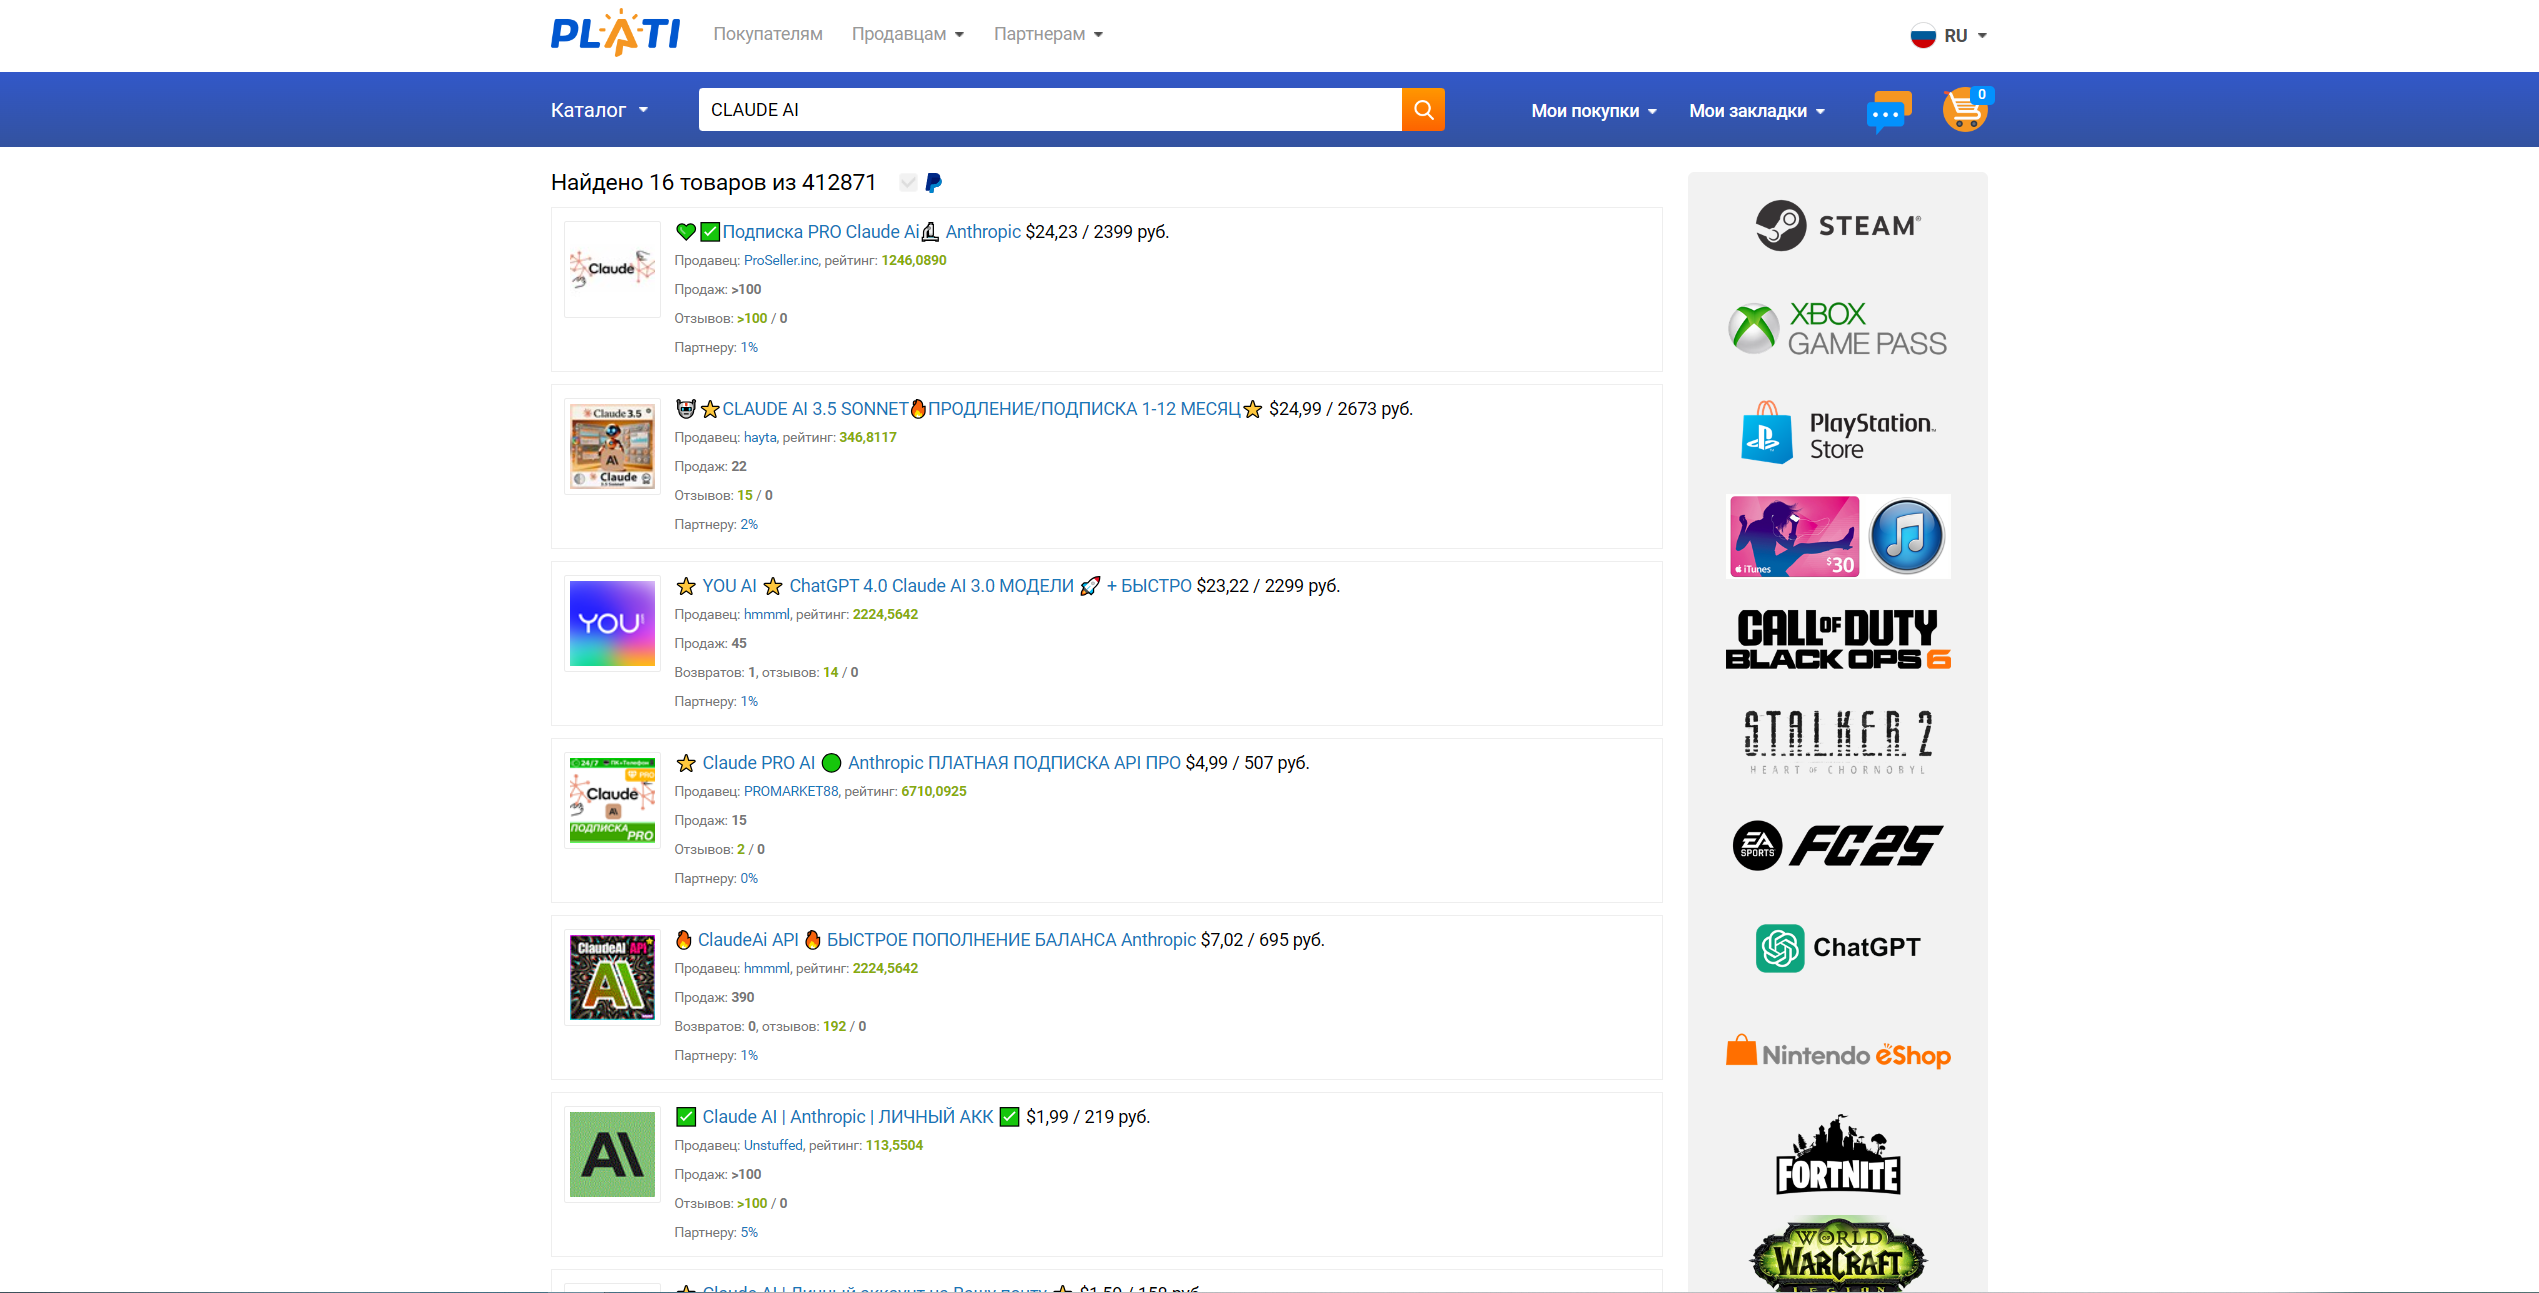Click the Claude подписка PRO thumbnail
The image size is (2539, 1293).
[x=612, y=800]
